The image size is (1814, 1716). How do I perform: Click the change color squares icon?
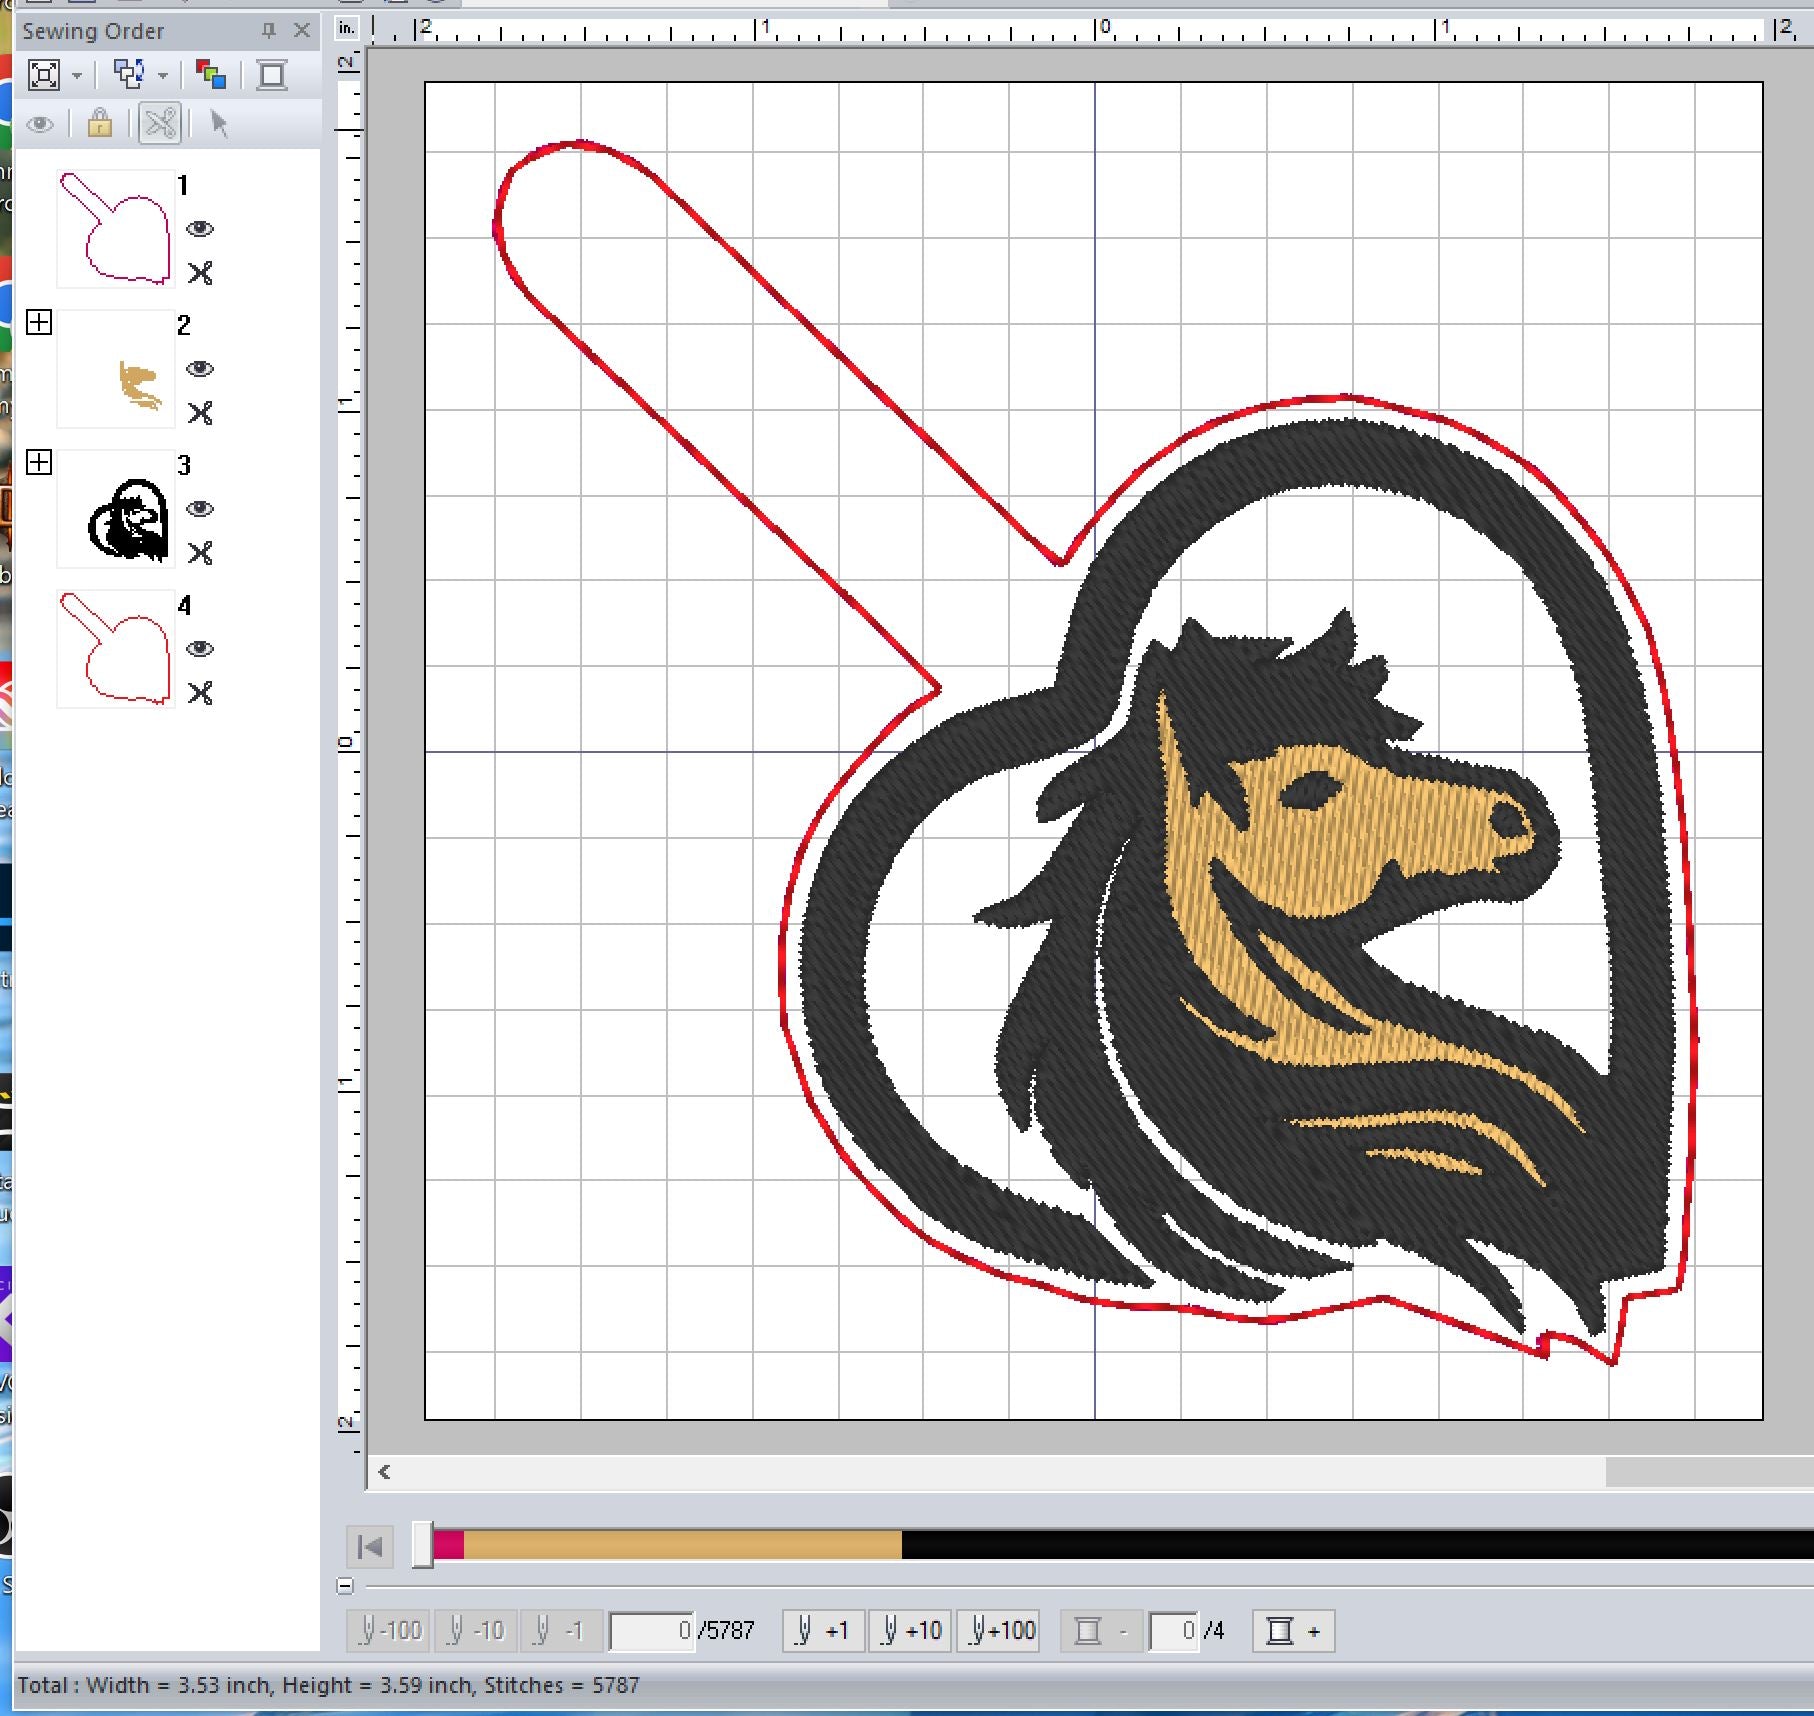tap(211, 75)
